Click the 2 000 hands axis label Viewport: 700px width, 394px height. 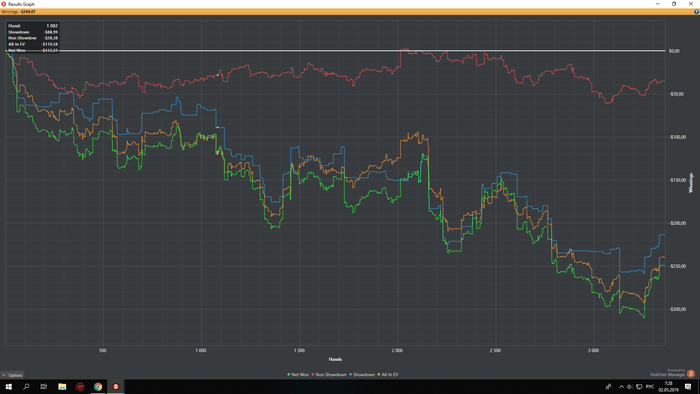(397, 351)
